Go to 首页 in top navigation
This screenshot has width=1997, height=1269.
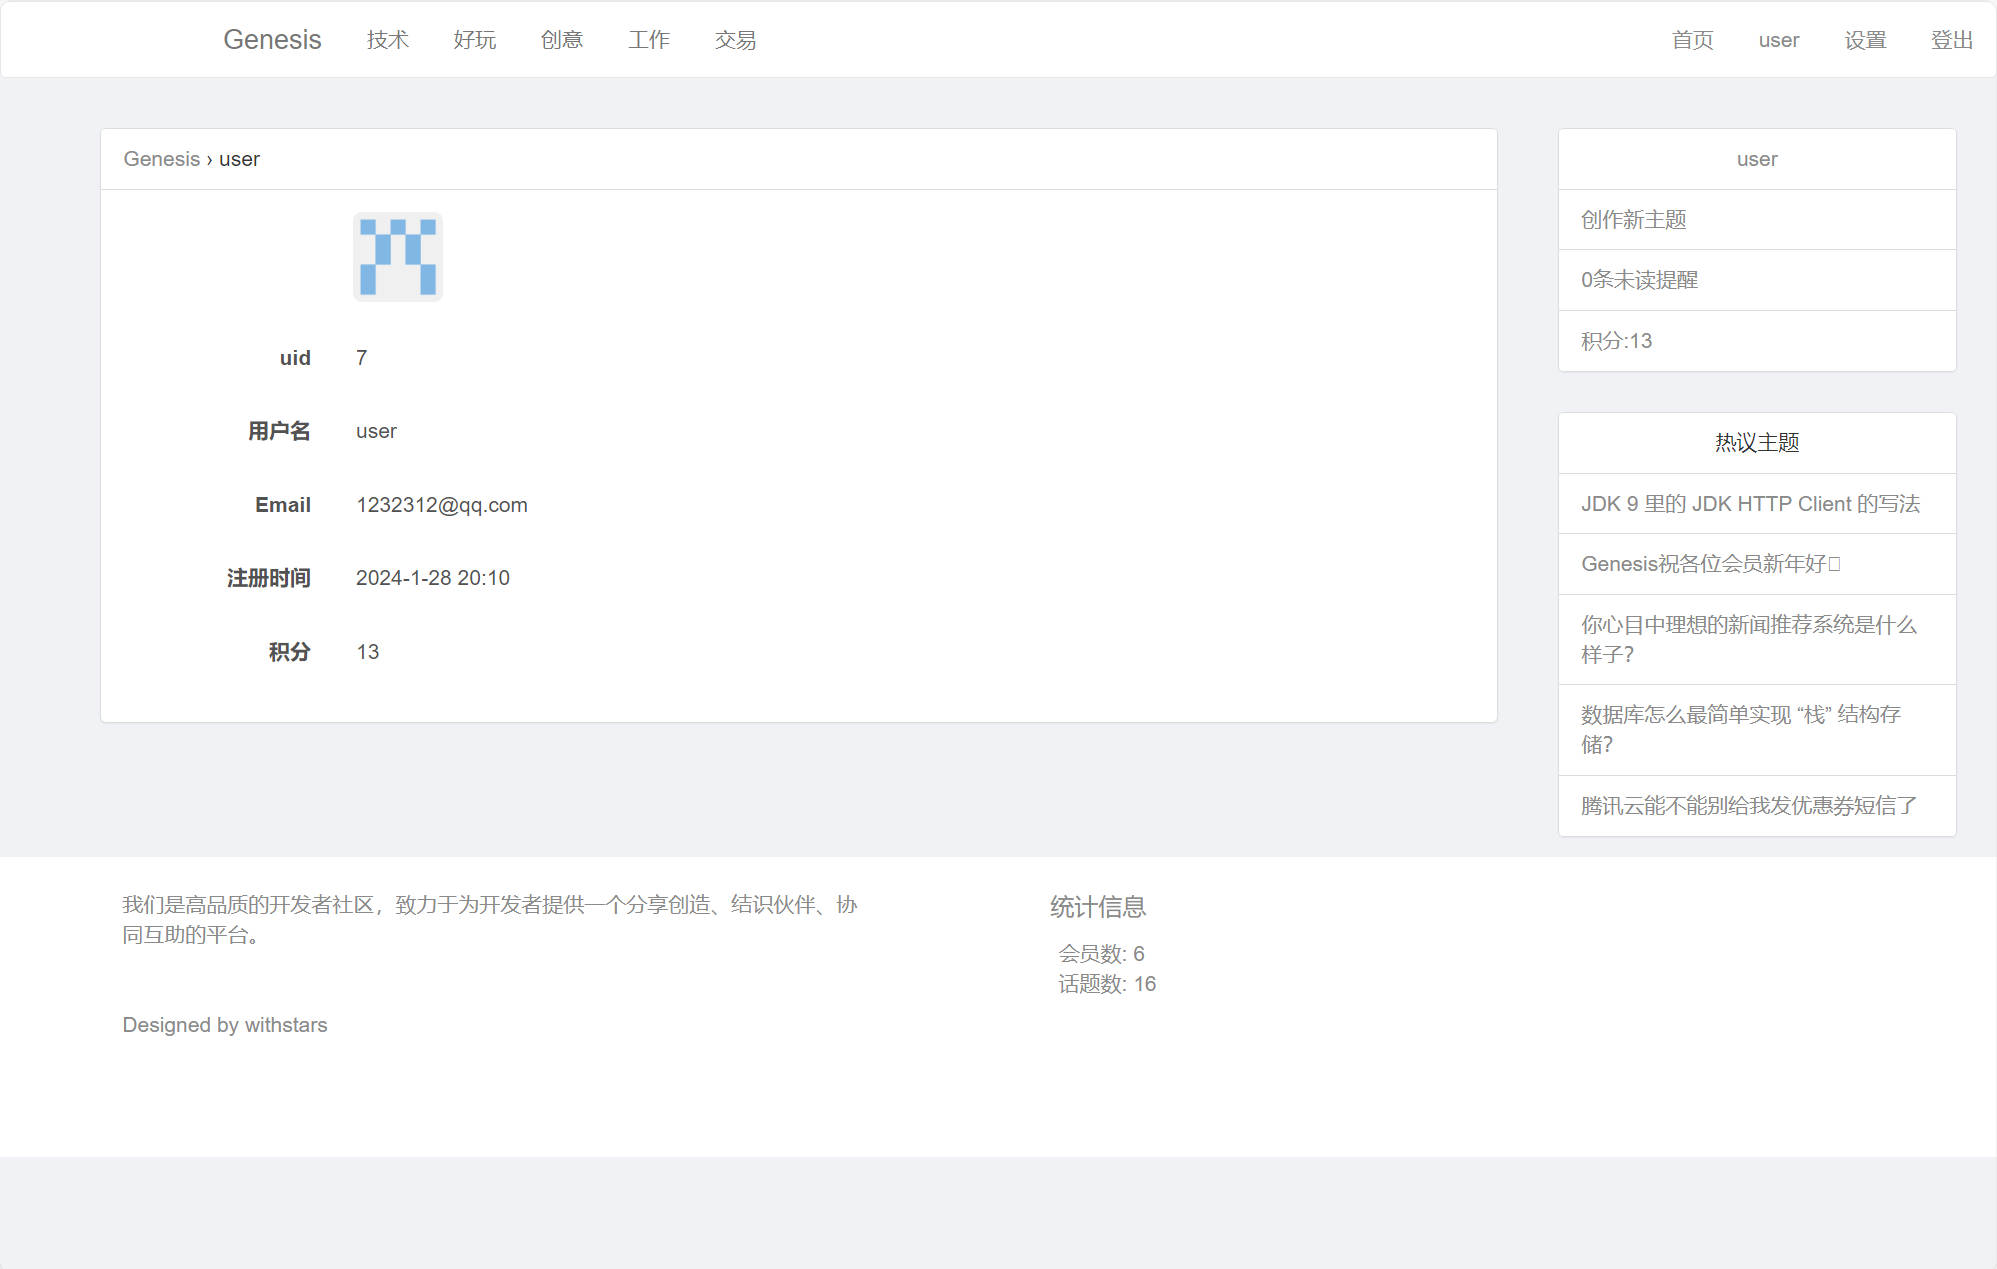(x=1692, y=40)
